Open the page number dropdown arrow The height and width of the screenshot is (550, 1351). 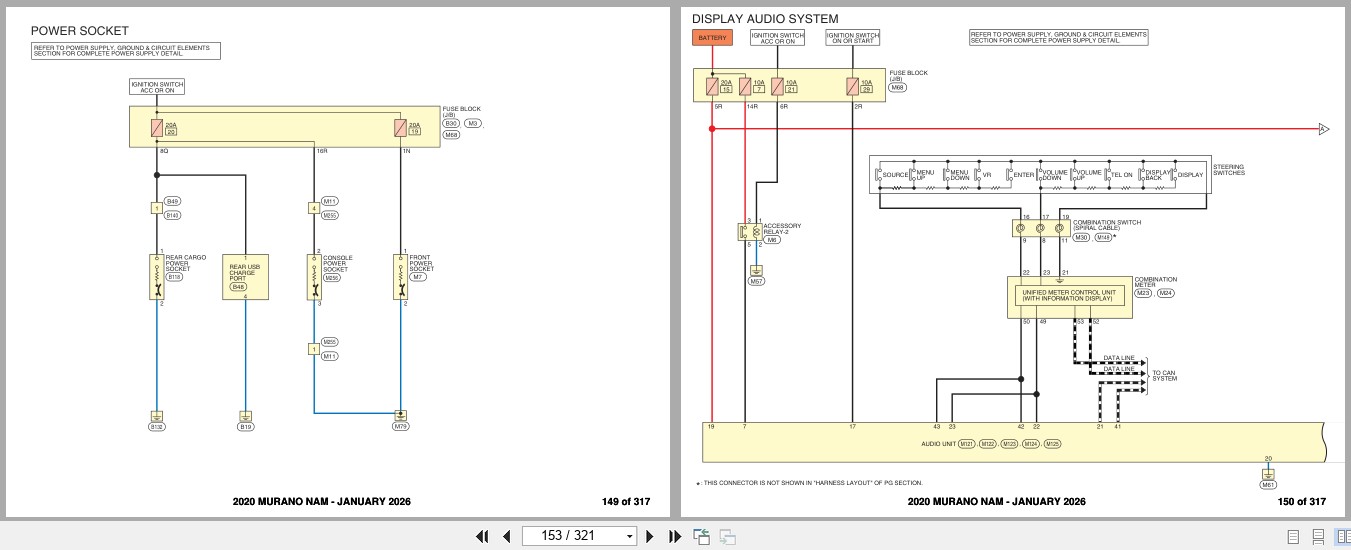(x=629, y=536)
